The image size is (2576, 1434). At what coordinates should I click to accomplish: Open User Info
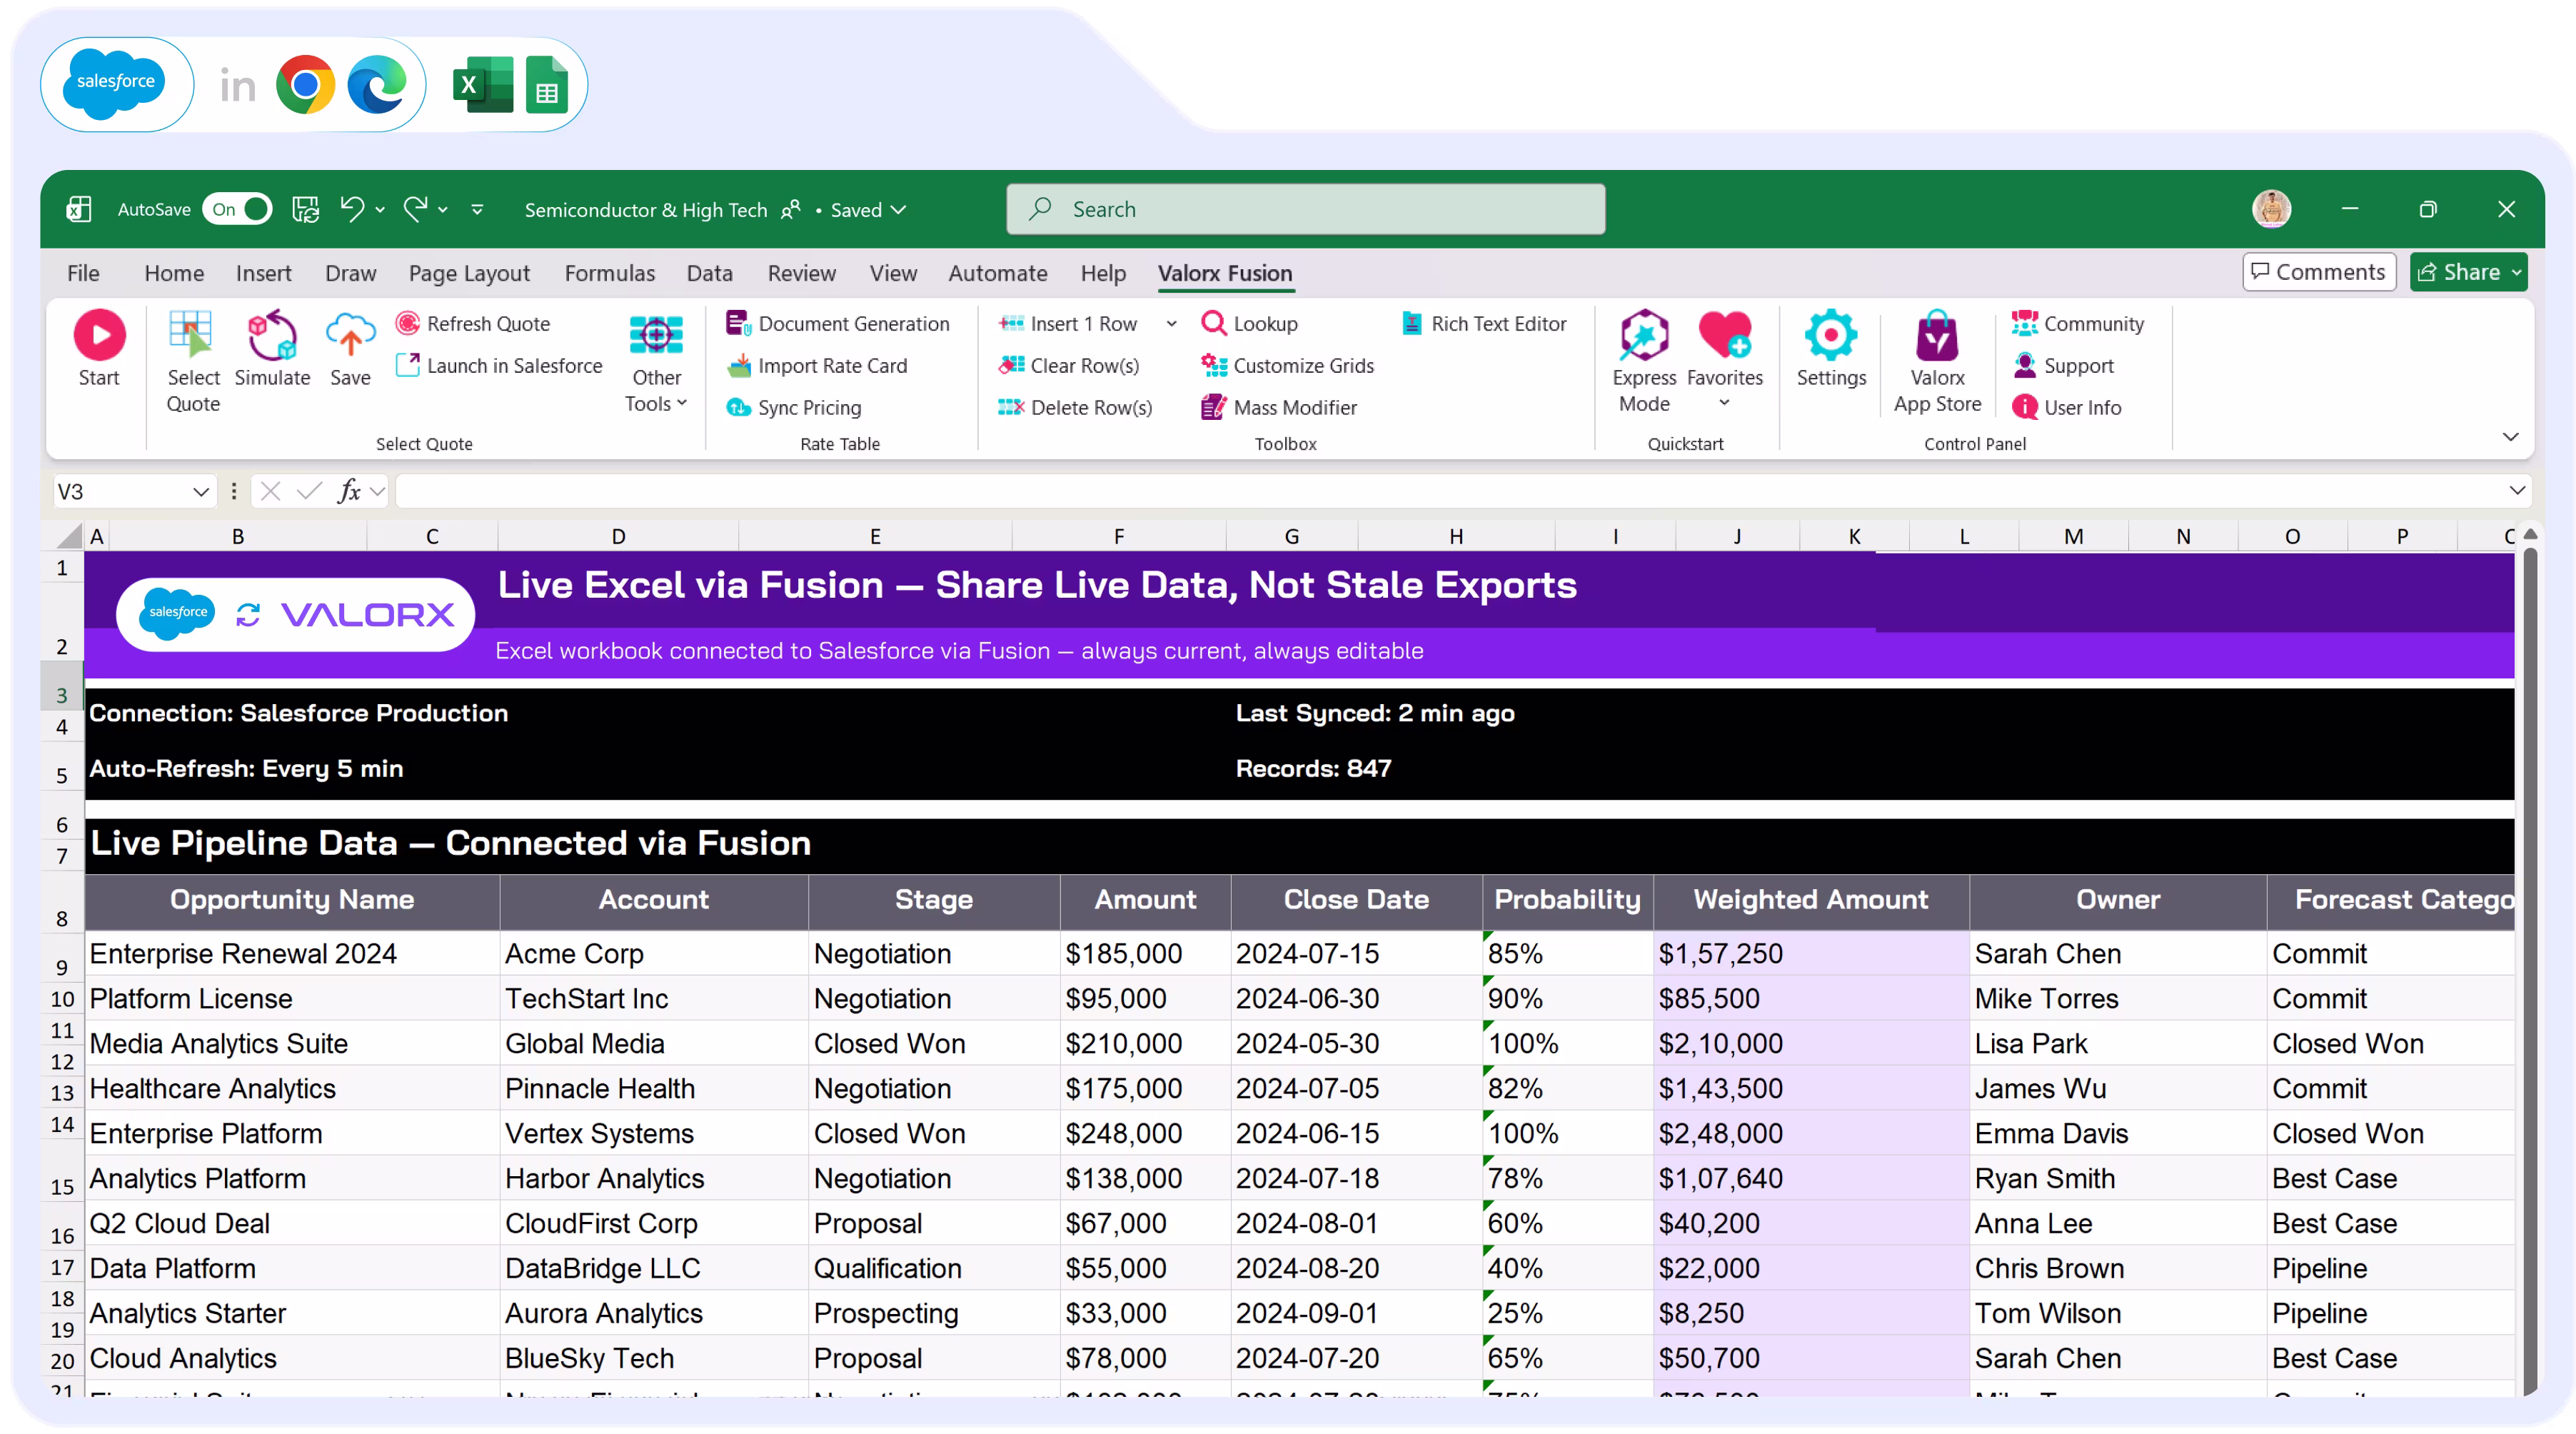[x=2066, y=407]
